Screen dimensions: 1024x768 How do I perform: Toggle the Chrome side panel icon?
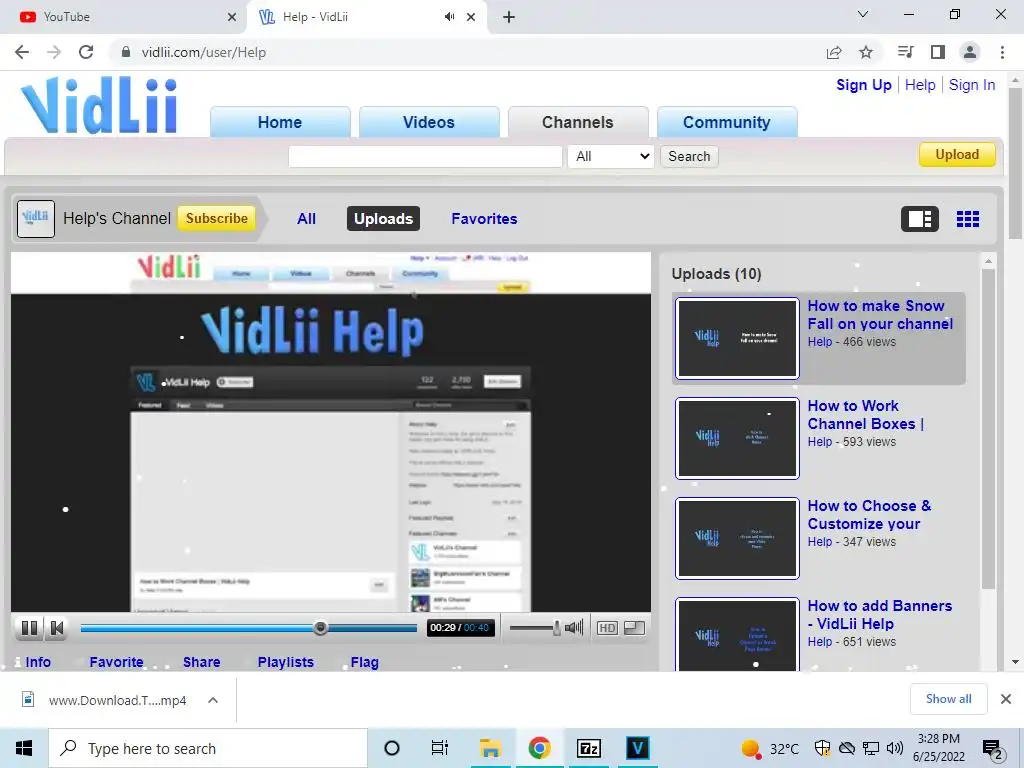(x=938, y=52)
